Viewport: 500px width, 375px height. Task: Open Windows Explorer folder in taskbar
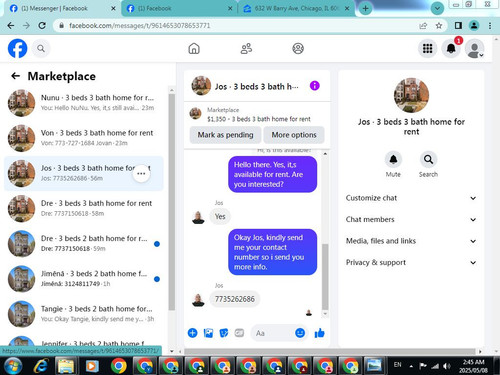[66, 366]
